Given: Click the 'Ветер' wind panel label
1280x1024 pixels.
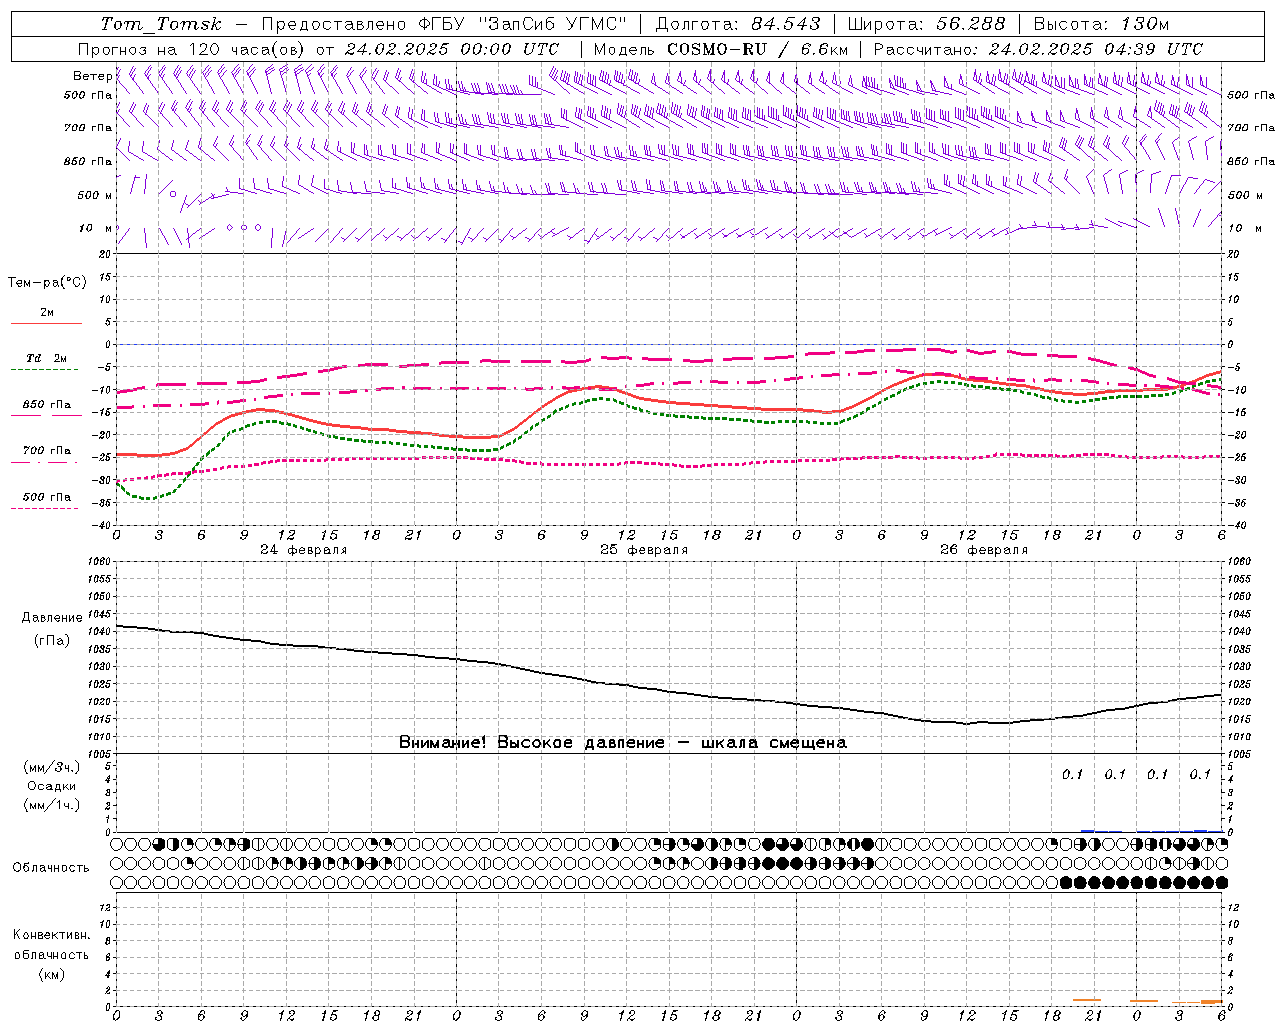Looking at the screenshot, I should tap(92, 76).
